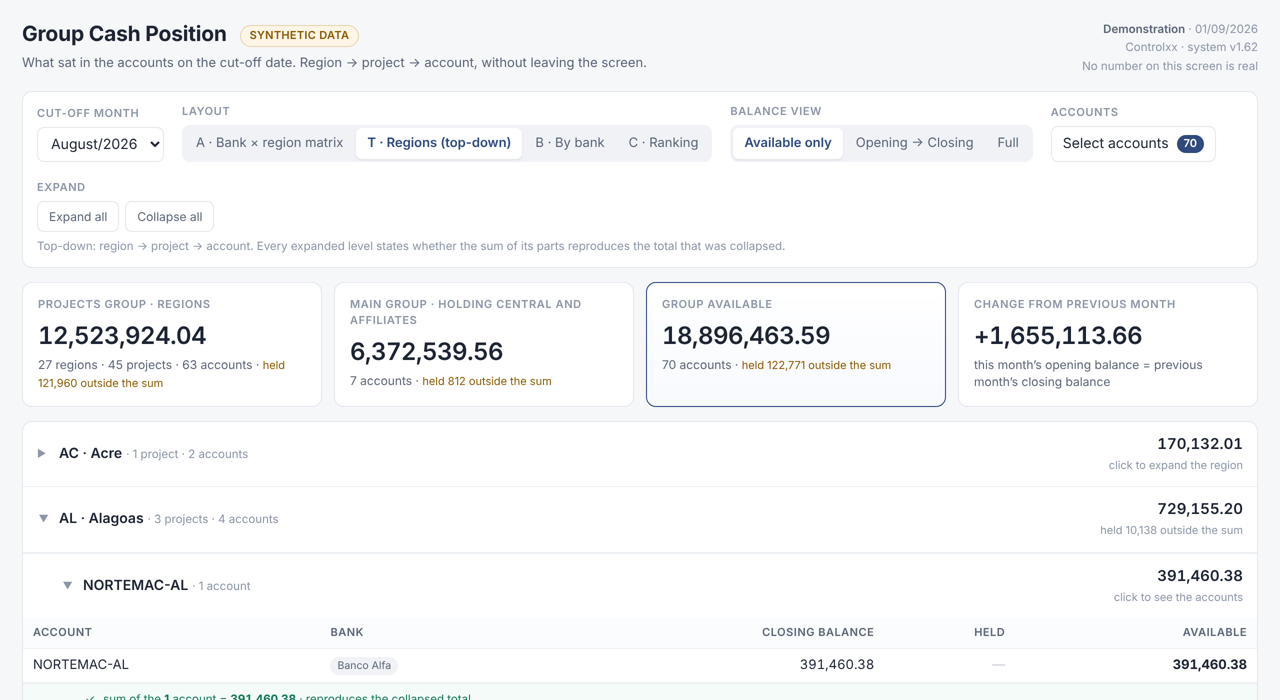Select the Projects Group · Regions card
Viewport: 1280px width, 700px height.
pos(172,344)
